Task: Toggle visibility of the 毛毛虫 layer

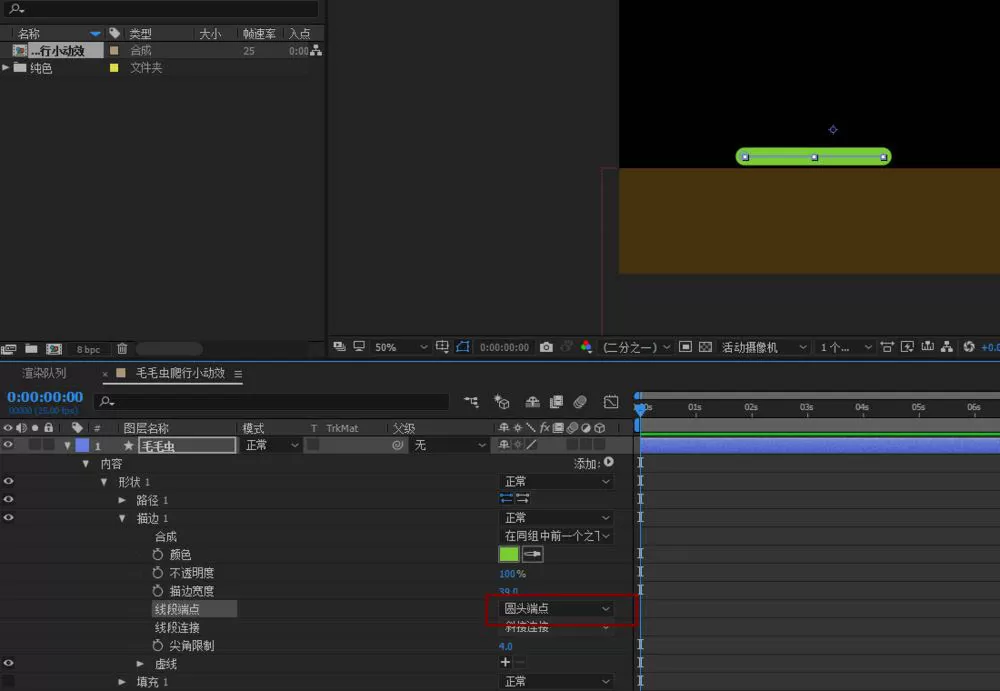Action: click(x=8, y=445)
